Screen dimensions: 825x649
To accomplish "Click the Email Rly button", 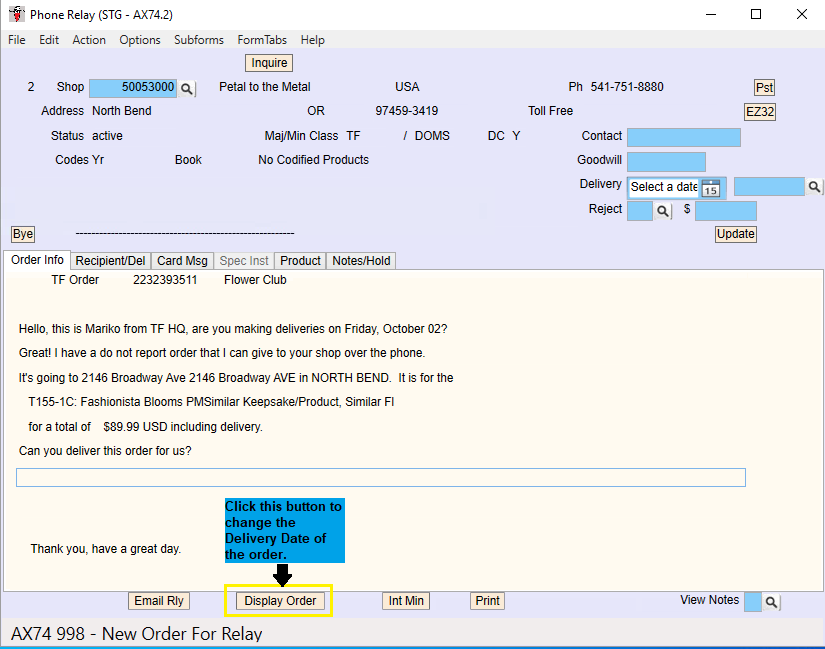I will coord(159,601).
